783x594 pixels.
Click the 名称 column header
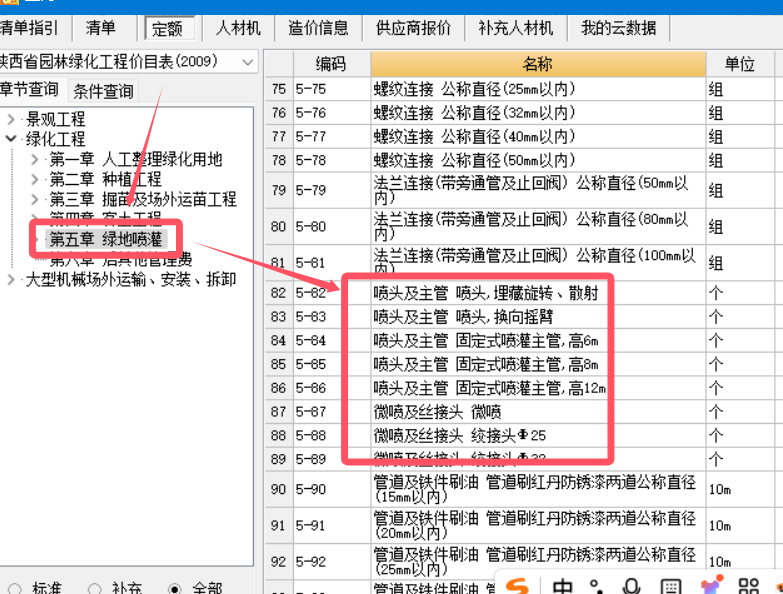pyautogui.click(x=538, y=64)
